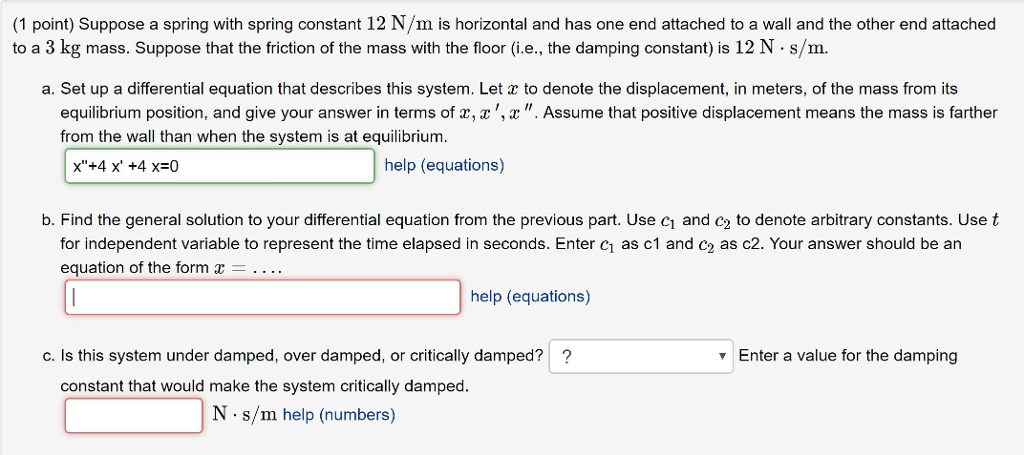Click the part a differential equation answer box
Screen dimensions: 1024x455
click(220, 166)
